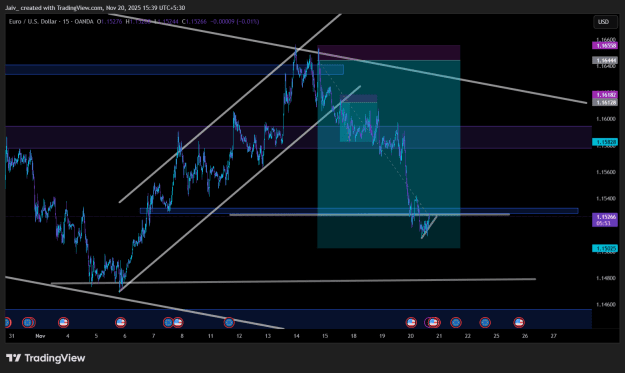Viewport: 625px width, 373px height.
Task: Click US flag event icon above date 6
Action: point(120,322)
